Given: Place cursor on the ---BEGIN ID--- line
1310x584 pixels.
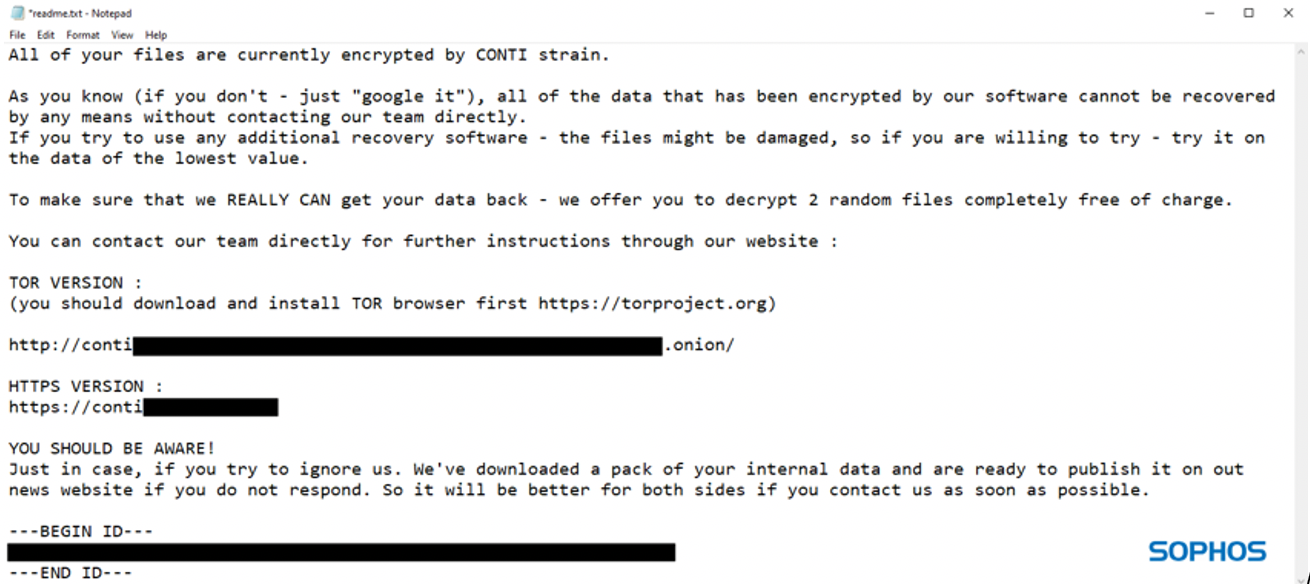Looking at the screenshot, I should (81, 531).
